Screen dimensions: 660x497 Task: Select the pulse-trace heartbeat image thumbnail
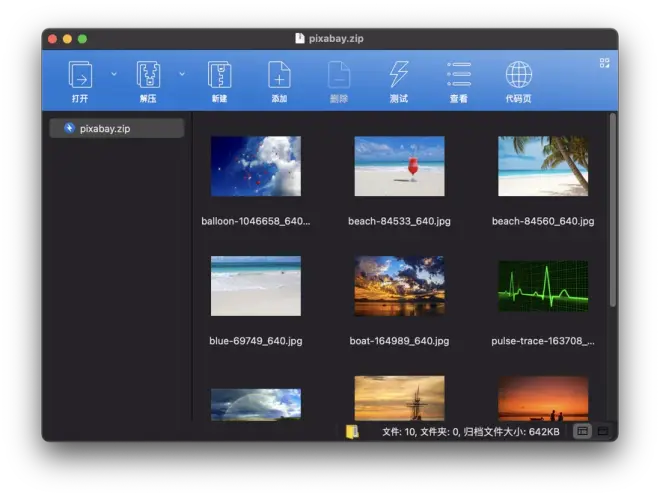(x=543, y=287)
